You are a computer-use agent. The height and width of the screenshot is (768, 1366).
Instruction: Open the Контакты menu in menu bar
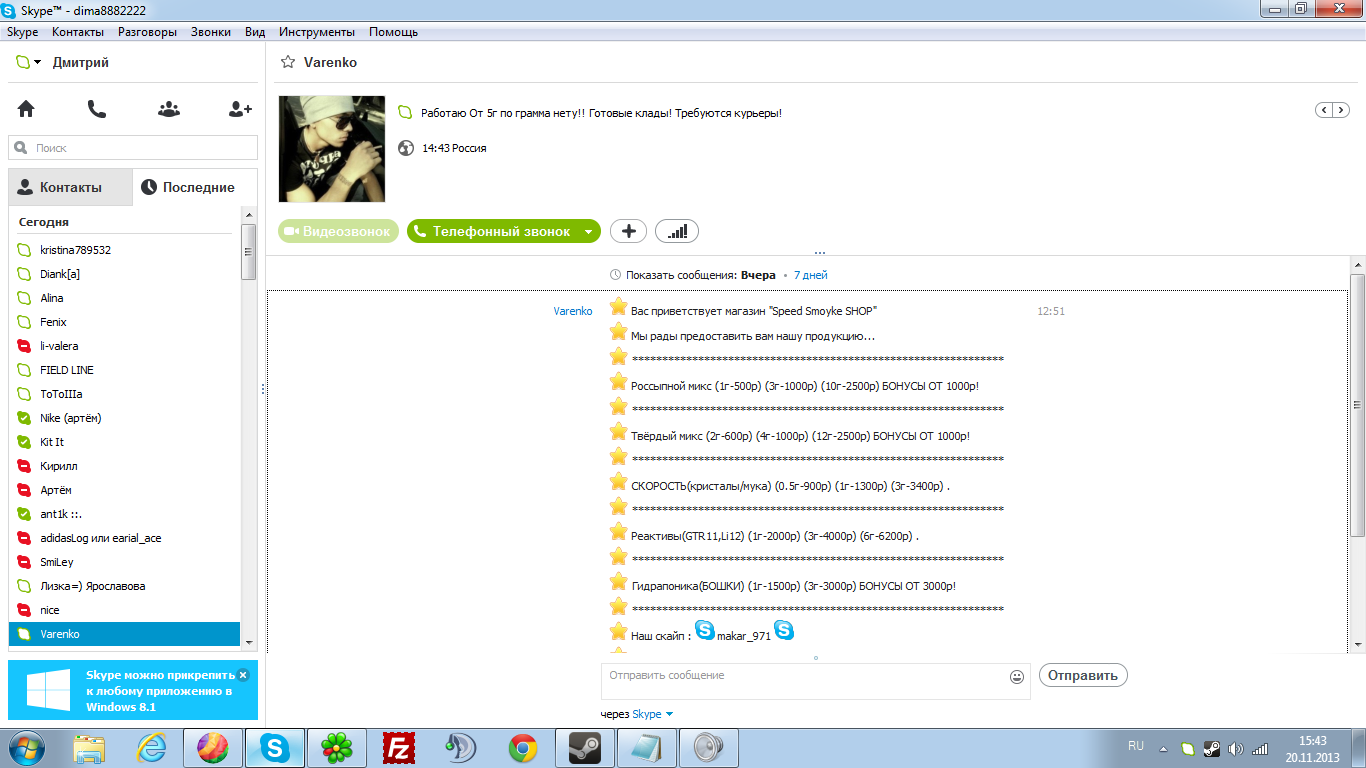78,32
